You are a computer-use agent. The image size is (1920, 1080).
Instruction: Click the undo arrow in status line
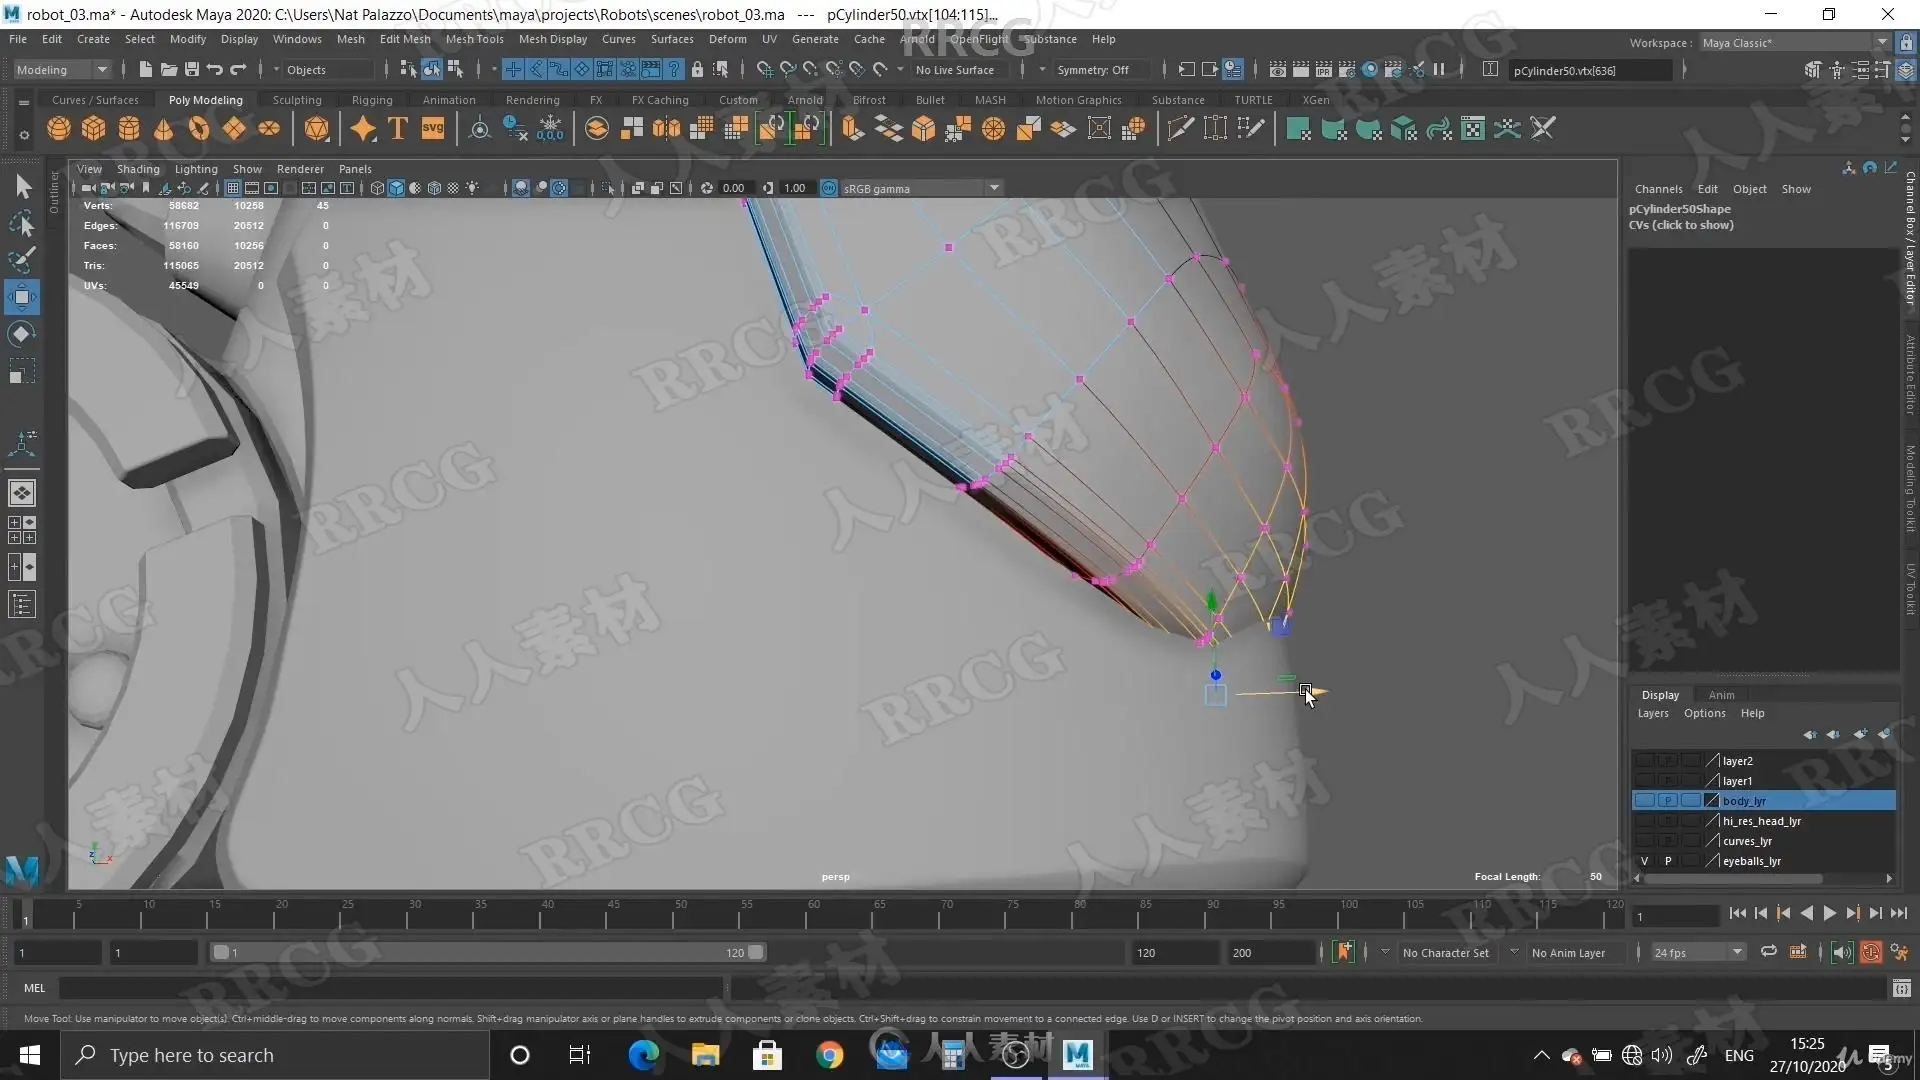214,70
